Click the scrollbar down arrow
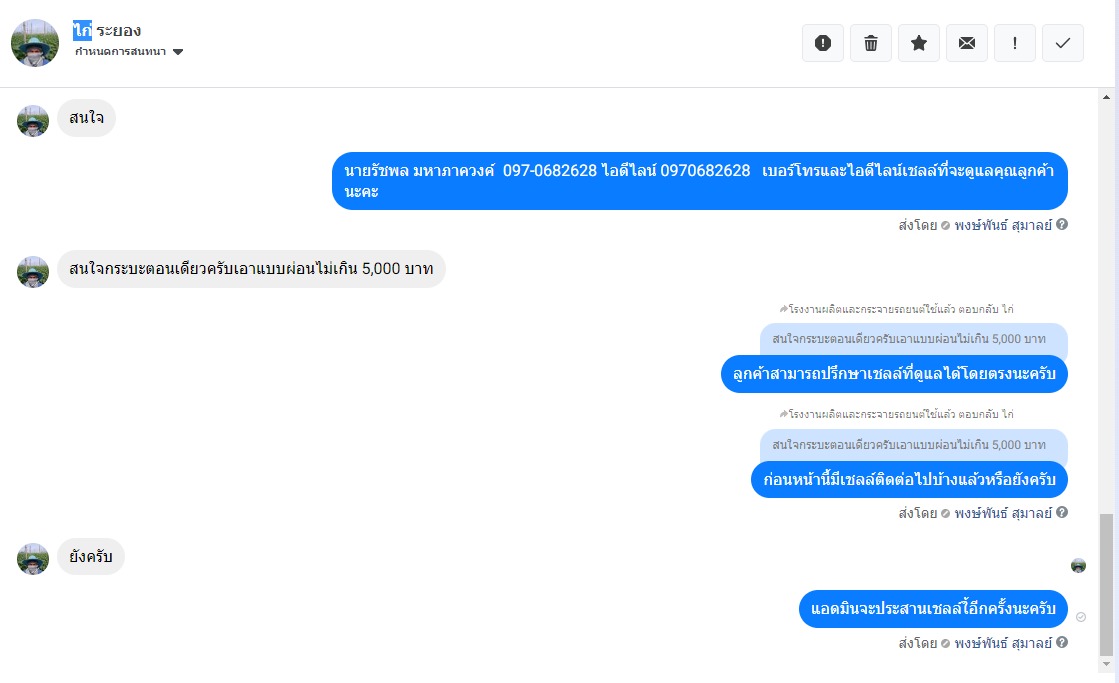This screenshot has width=1119, height=683. tap(1106, 664)
